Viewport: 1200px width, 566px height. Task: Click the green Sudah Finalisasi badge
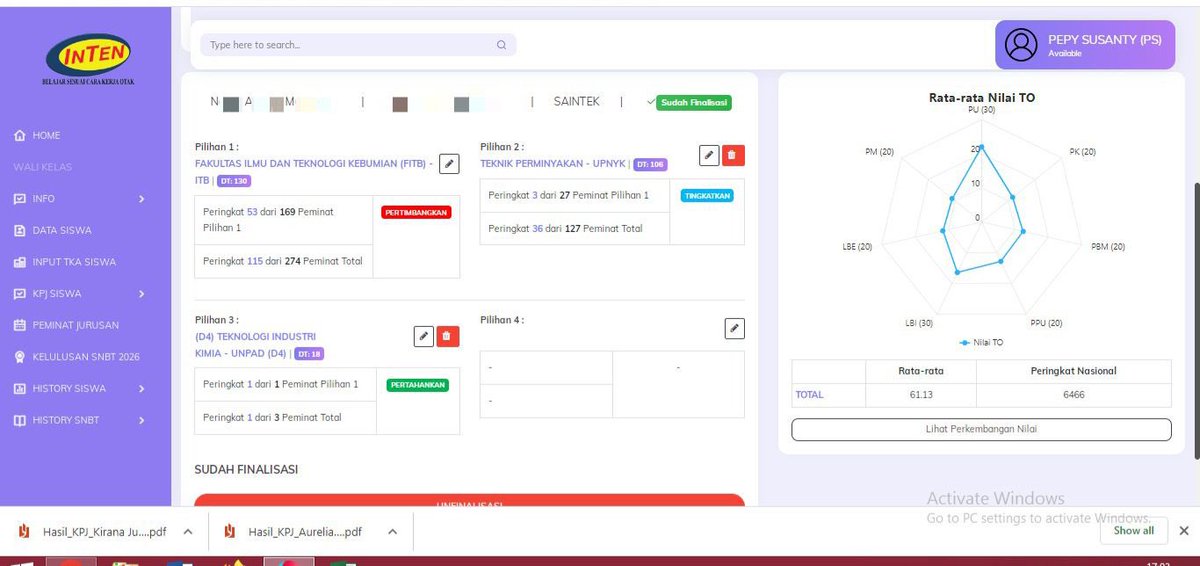click(x=694, y=102)
